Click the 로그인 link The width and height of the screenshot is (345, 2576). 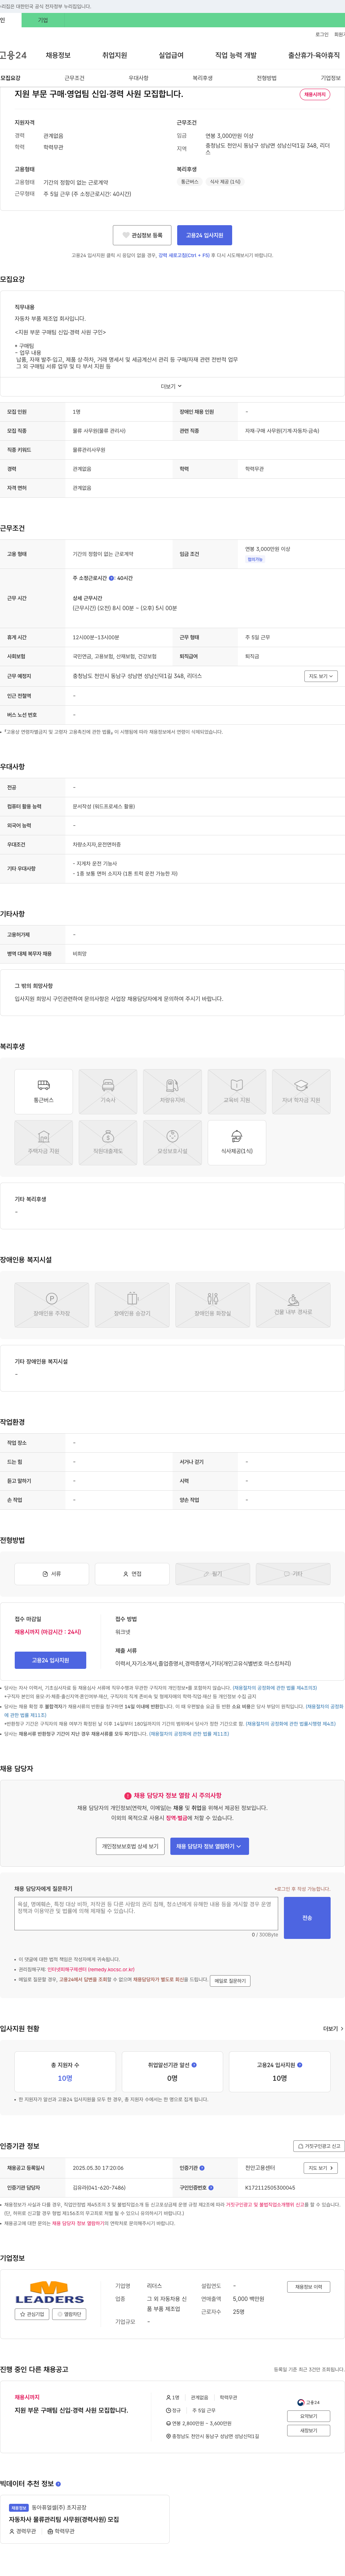coord(322,34)
